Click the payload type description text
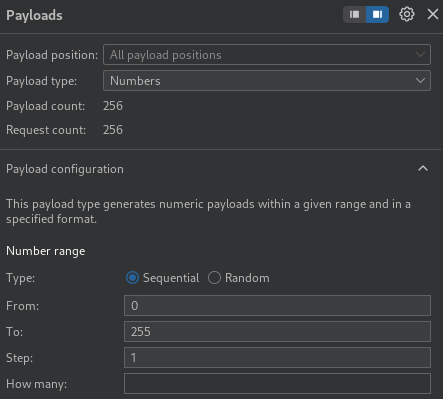Screen dimensions: 443x399 (208, 211)
